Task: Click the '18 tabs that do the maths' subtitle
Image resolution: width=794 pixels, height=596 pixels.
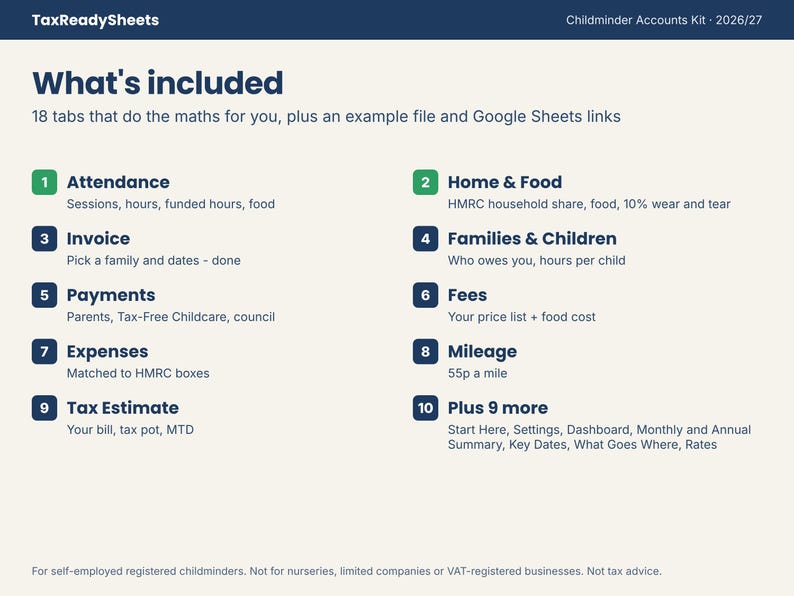Action: (326, 116)
